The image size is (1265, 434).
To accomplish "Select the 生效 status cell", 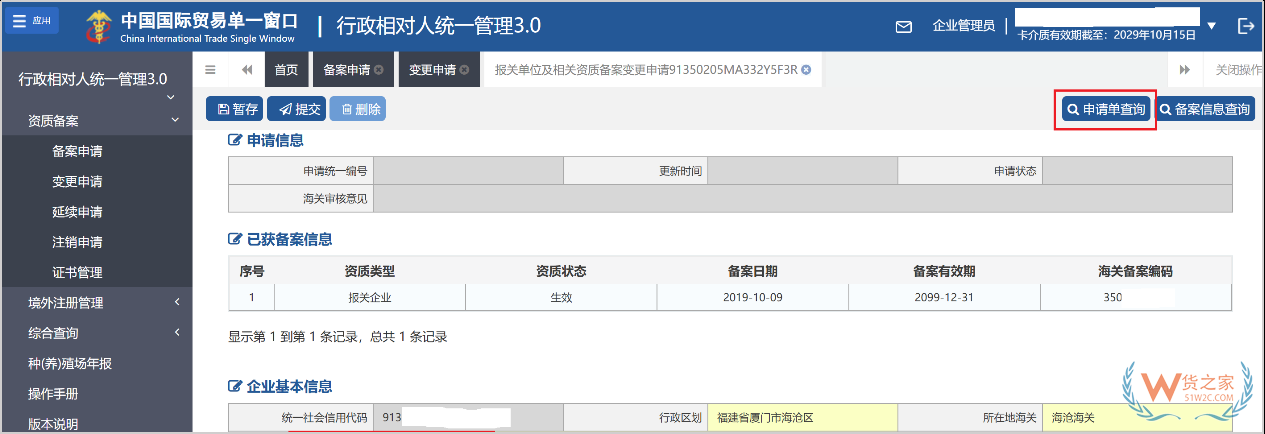I will [x=561, y=297].
